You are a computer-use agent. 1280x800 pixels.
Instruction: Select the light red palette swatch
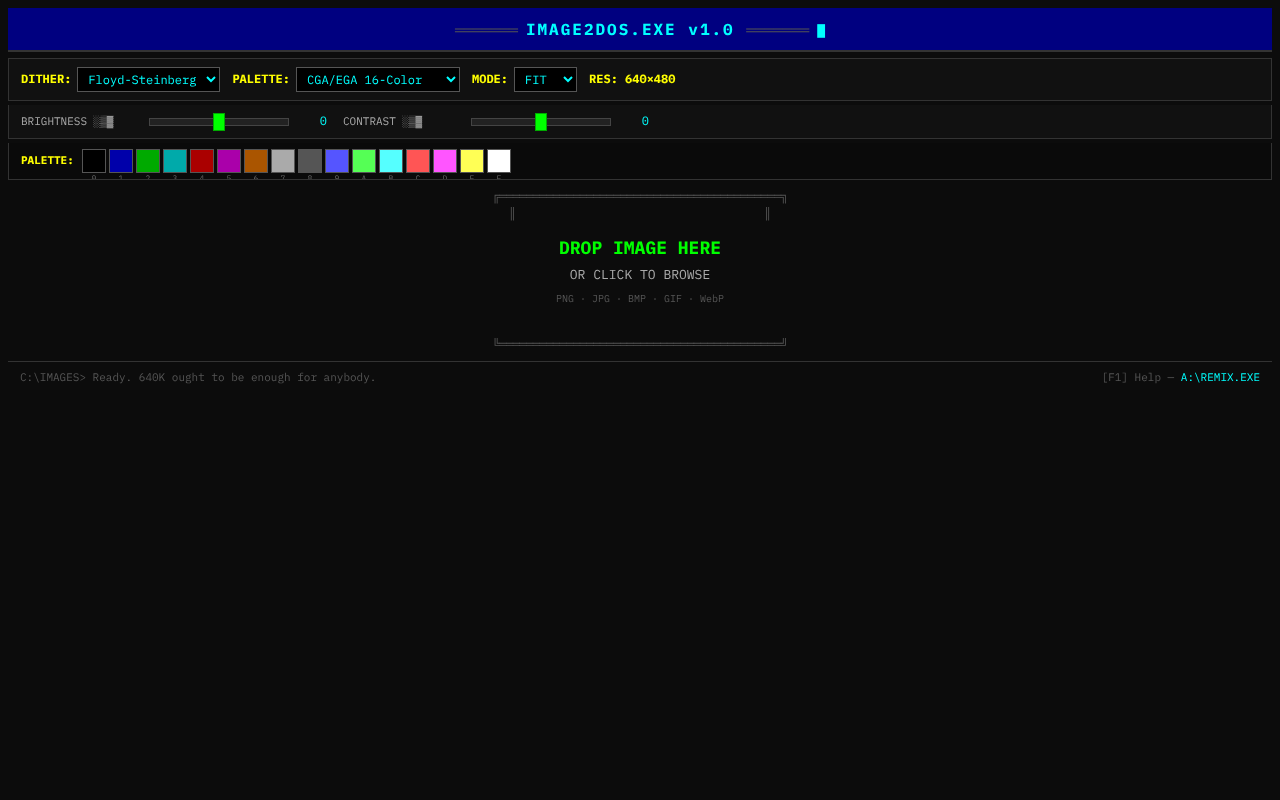418,161
